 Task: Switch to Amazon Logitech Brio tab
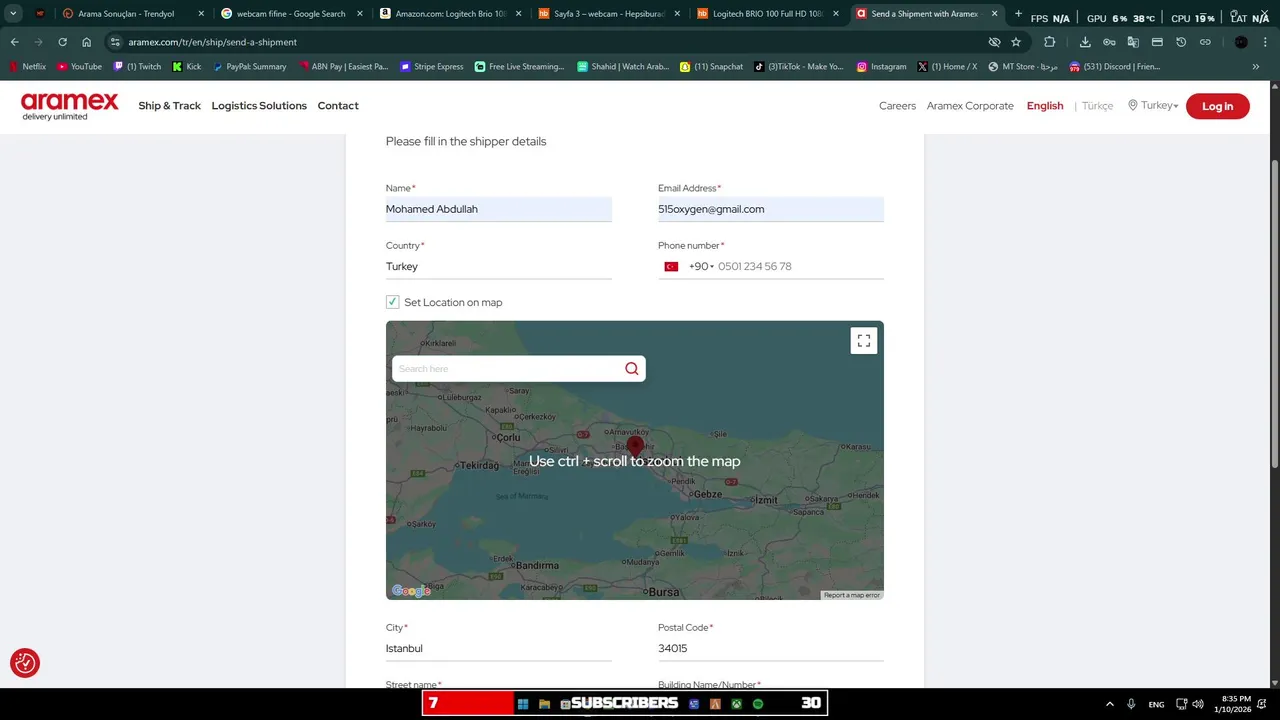450,14
